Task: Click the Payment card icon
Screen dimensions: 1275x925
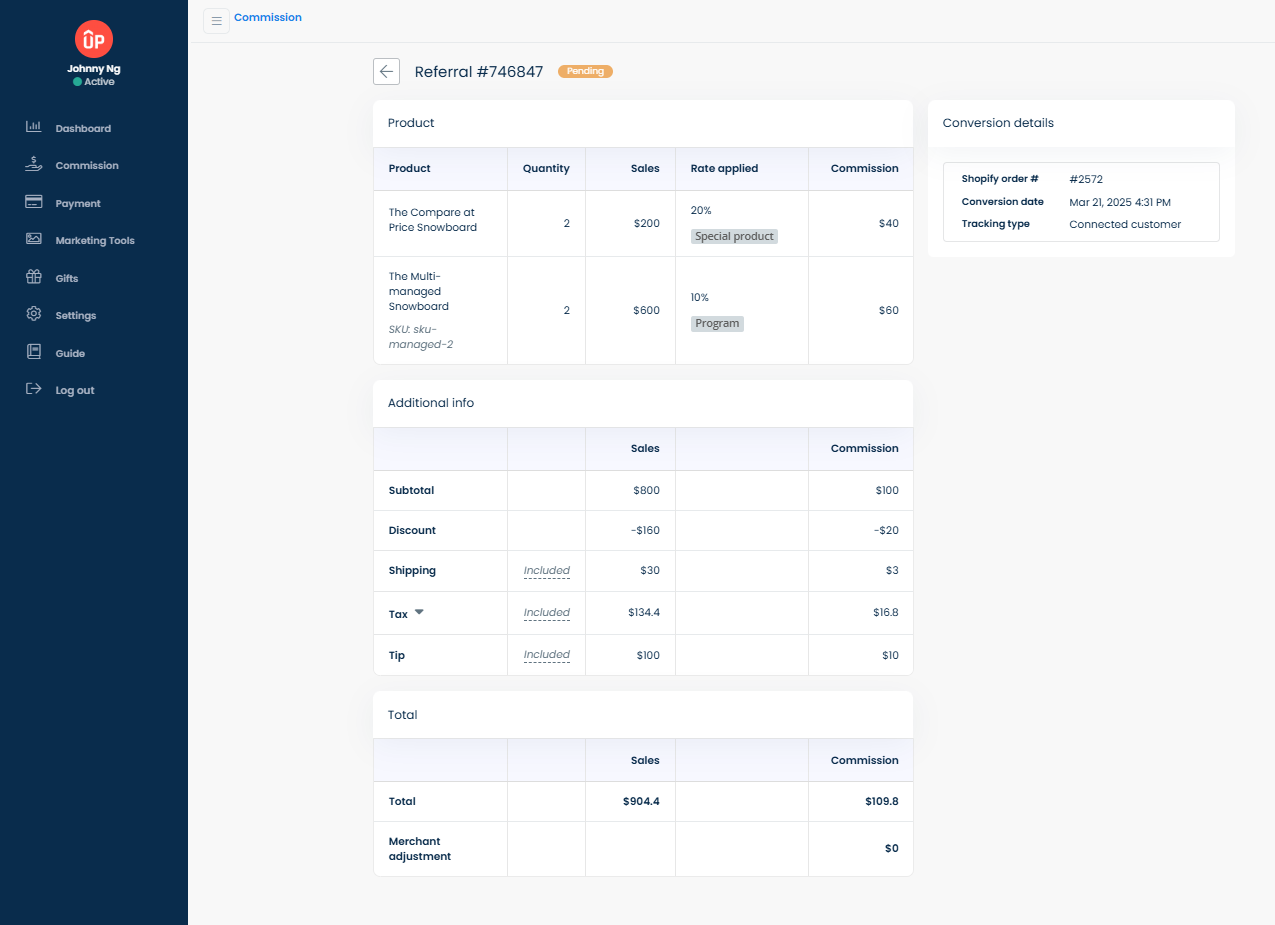Action: [33, 202]
